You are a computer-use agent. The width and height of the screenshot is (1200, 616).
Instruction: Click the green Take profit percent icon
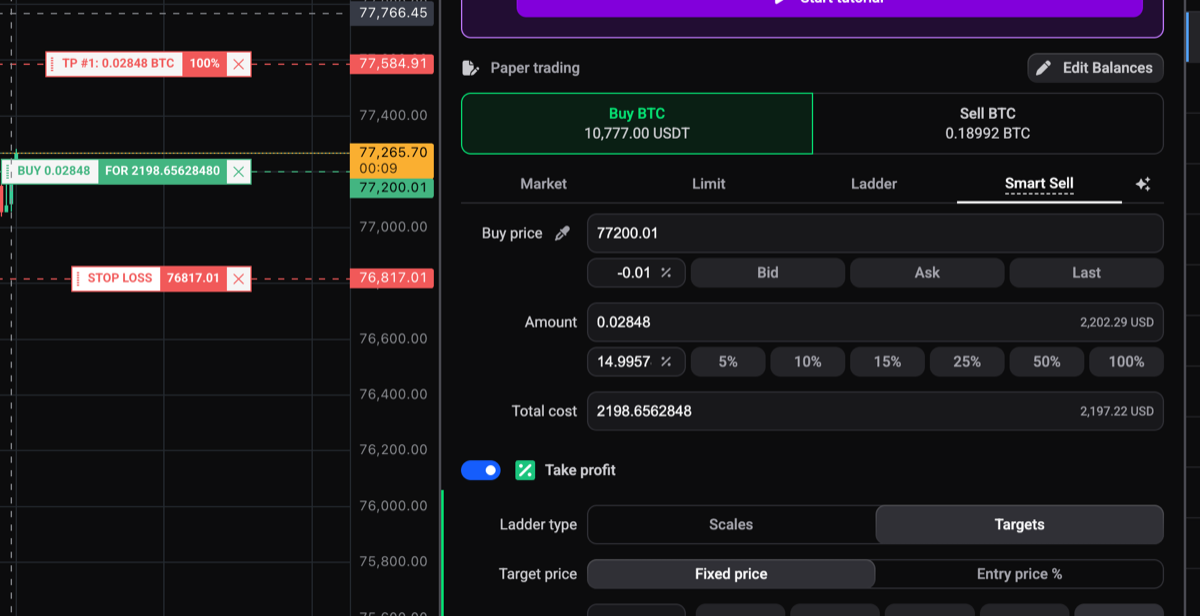[x=525, y=470]
